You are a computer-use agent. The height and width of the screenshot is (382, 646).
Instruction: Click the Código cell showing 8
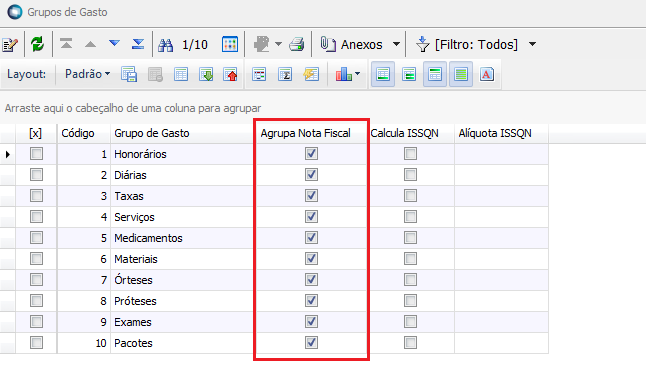[84, 301]
